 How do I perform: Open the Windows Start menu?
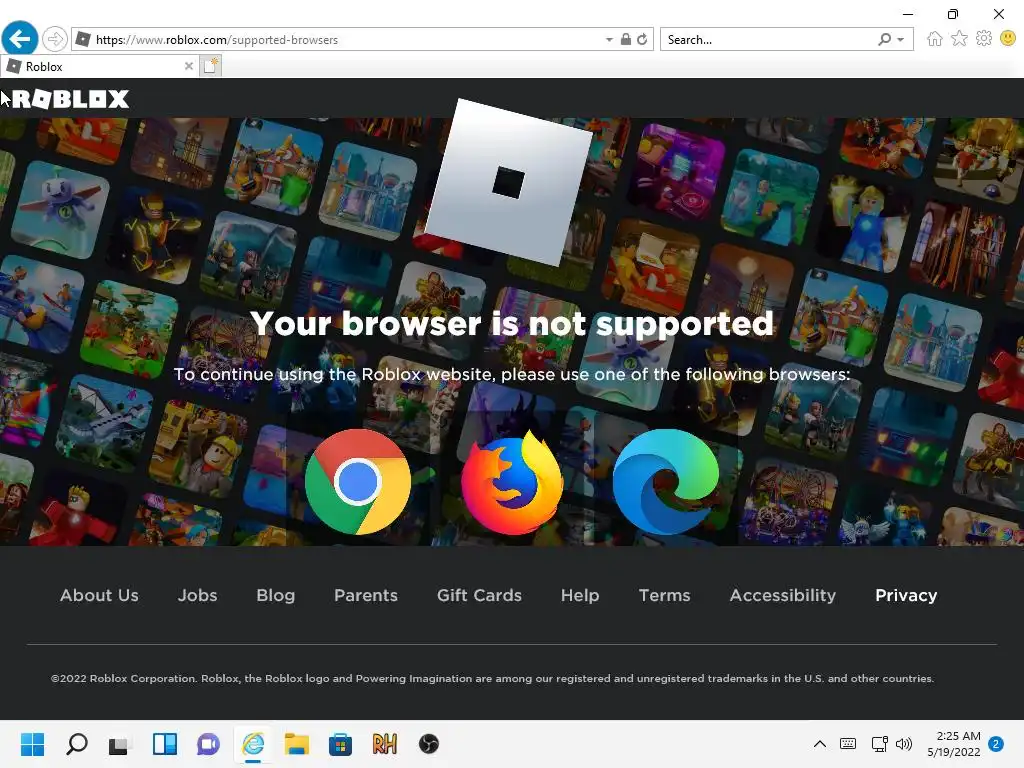click(32, 744)
